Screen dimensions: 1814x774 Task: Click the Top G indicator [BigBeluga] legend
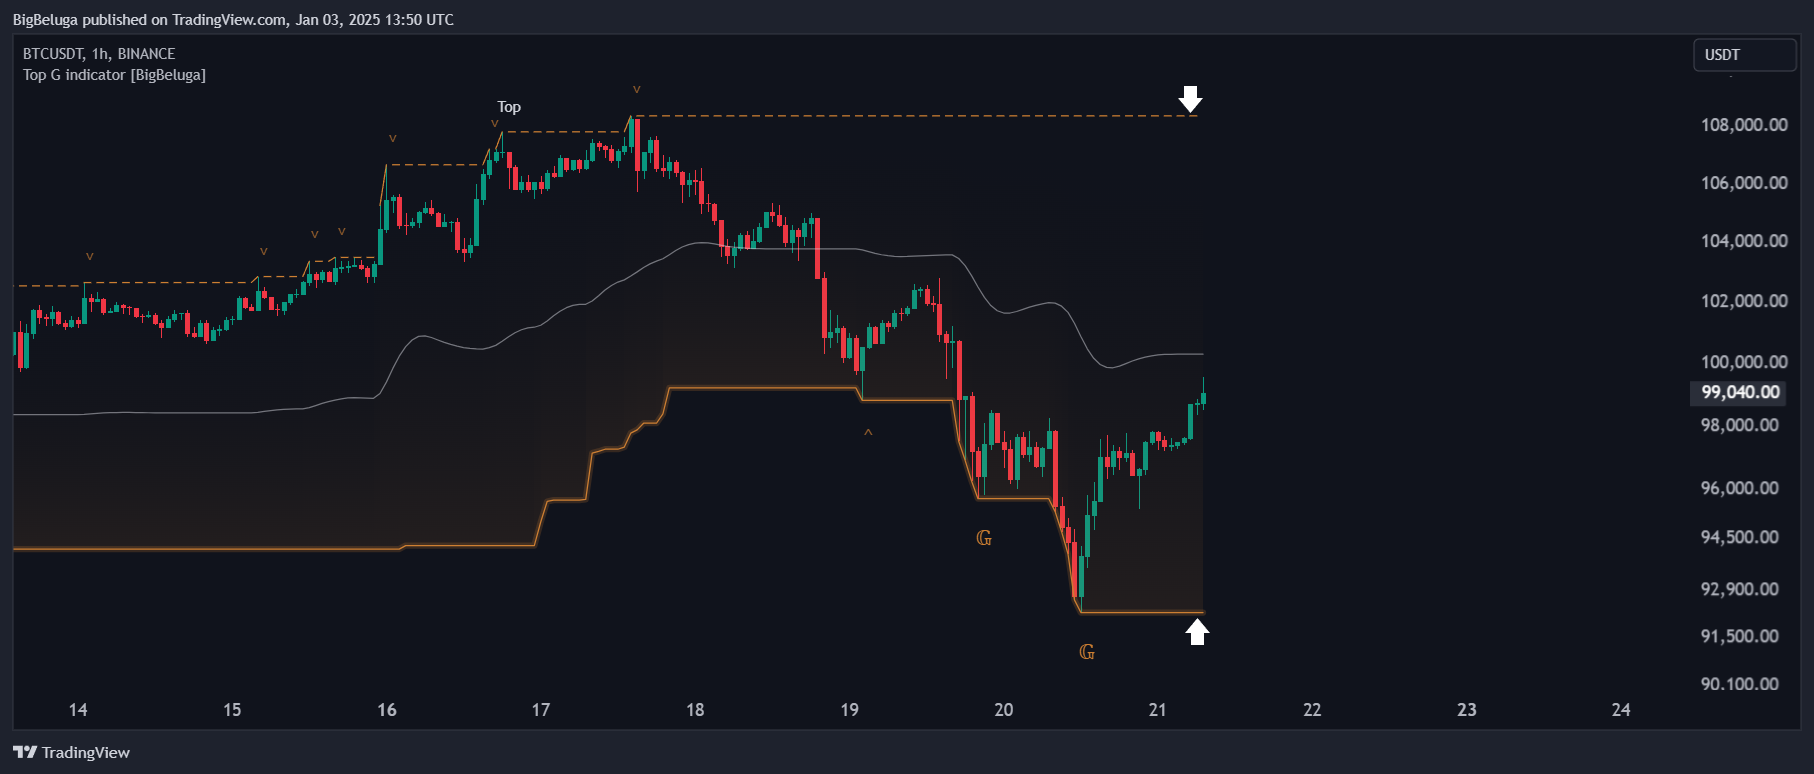pos(114,75)
